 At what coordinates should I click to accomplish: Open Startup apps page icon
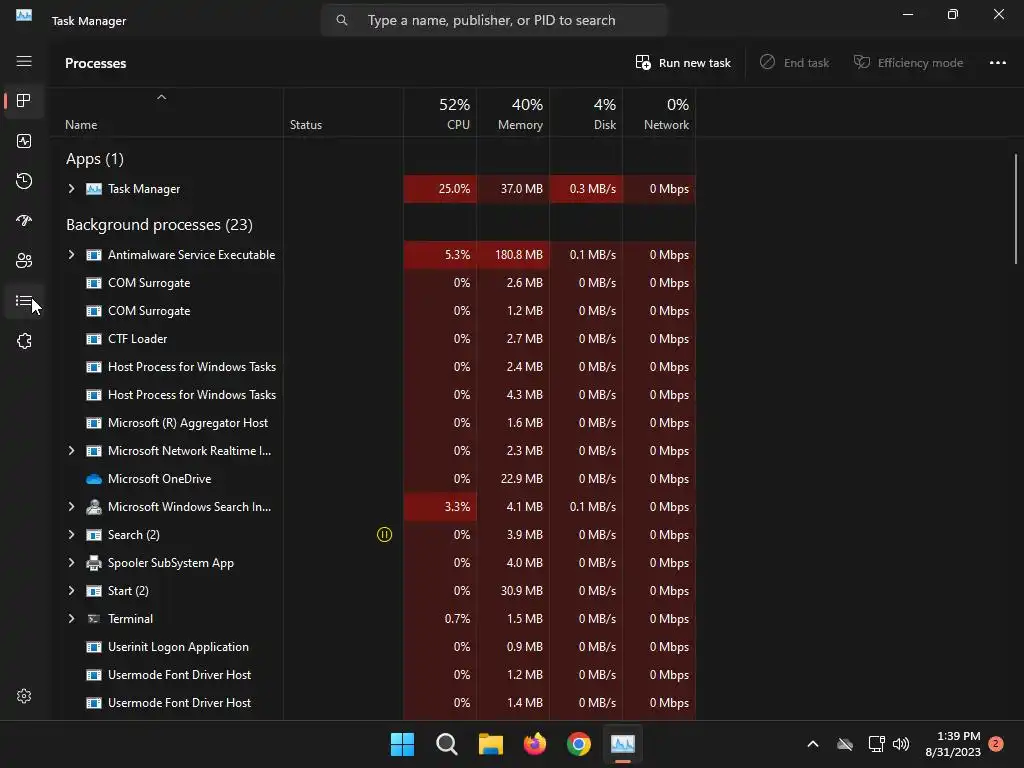pos(24,221)
